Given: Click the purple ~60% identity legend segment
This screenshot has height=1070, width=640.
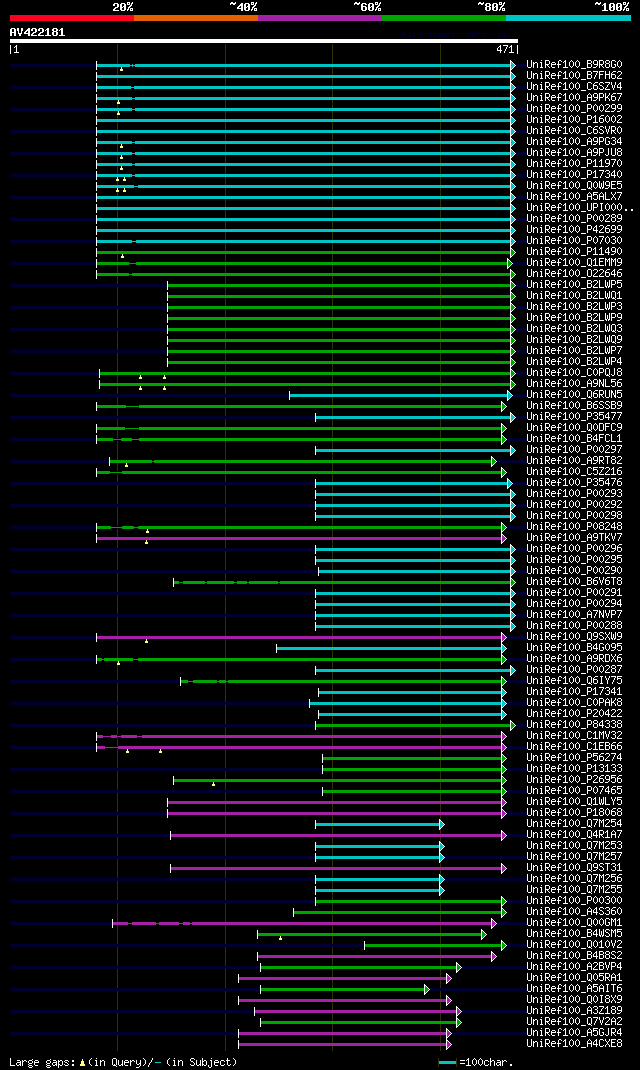Looking at the screenshot, I should point(320,17).
